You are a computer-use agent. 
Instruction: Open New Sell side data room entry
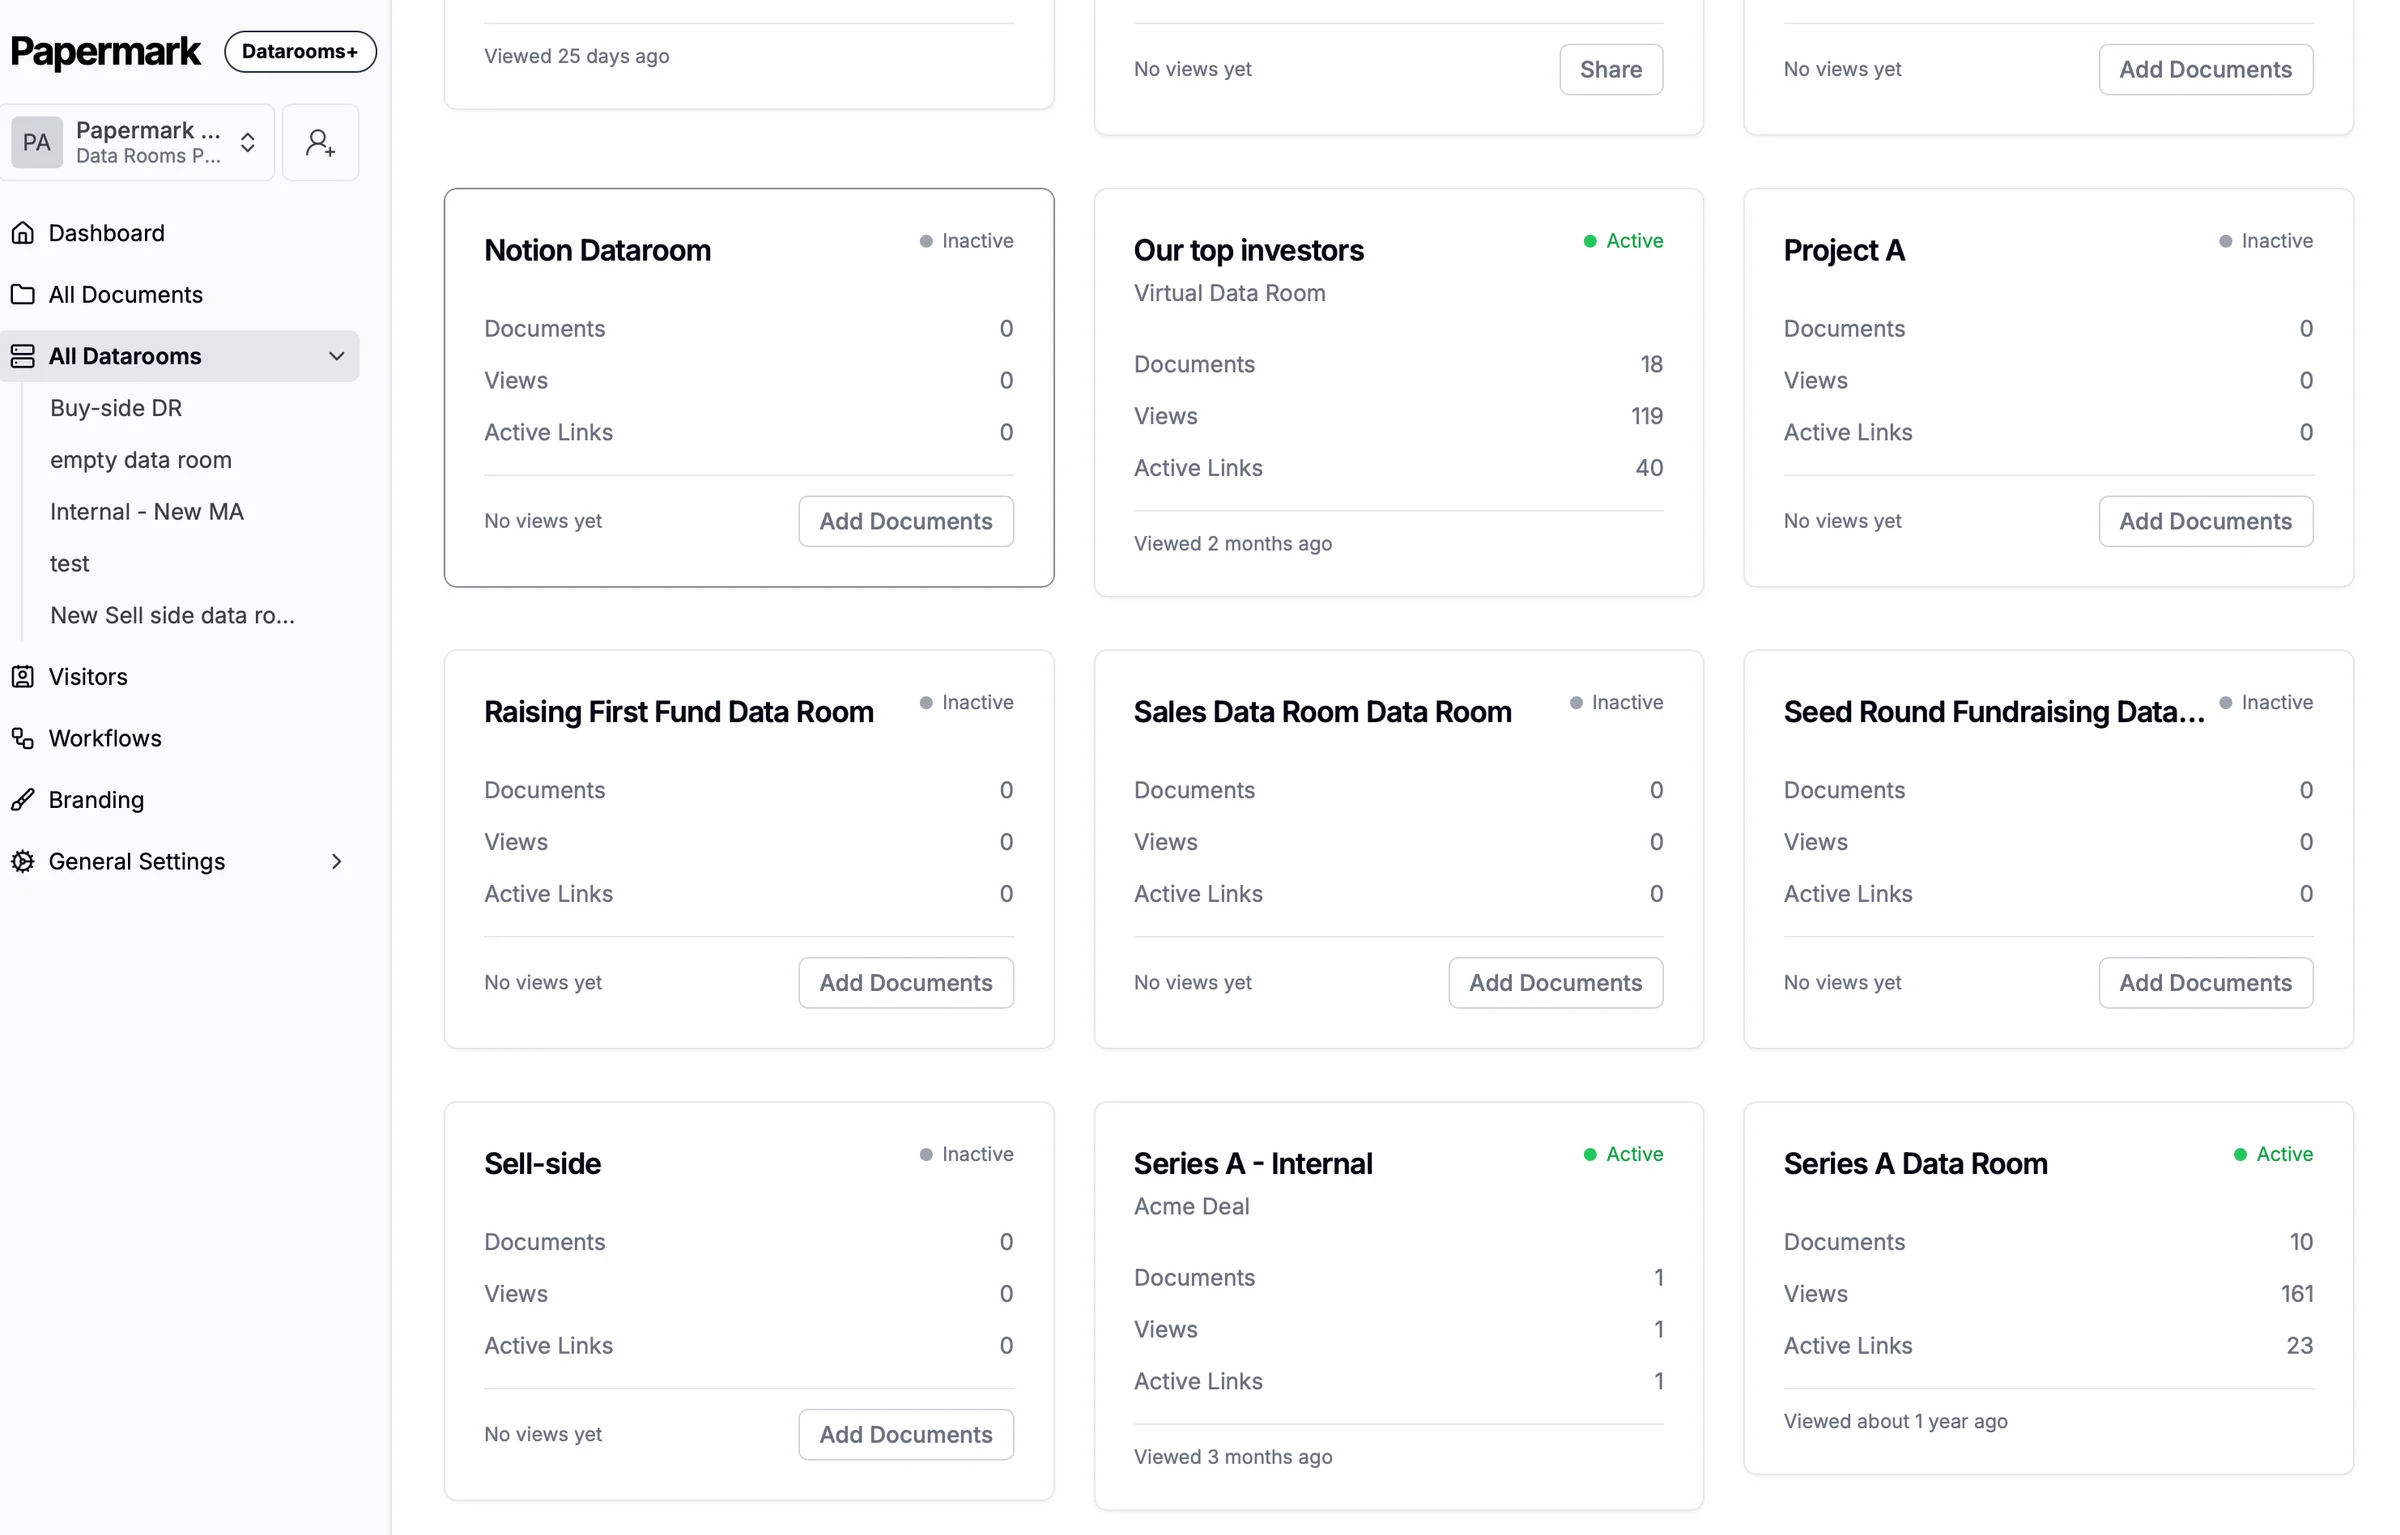coord(173,615)
